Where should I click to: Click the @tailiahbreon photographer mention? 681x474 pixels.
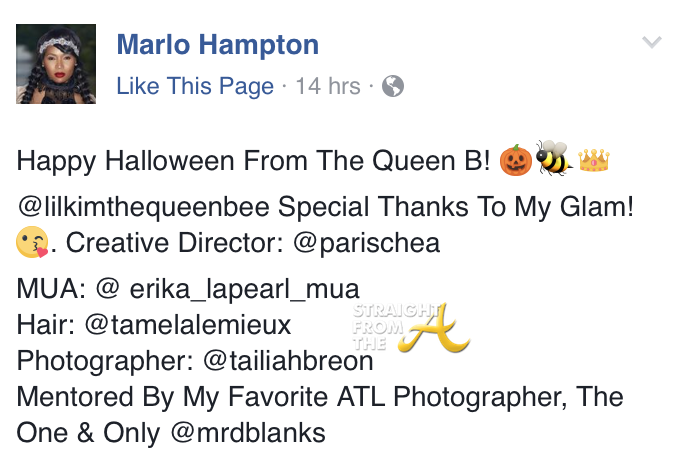(x=288, y=361)
